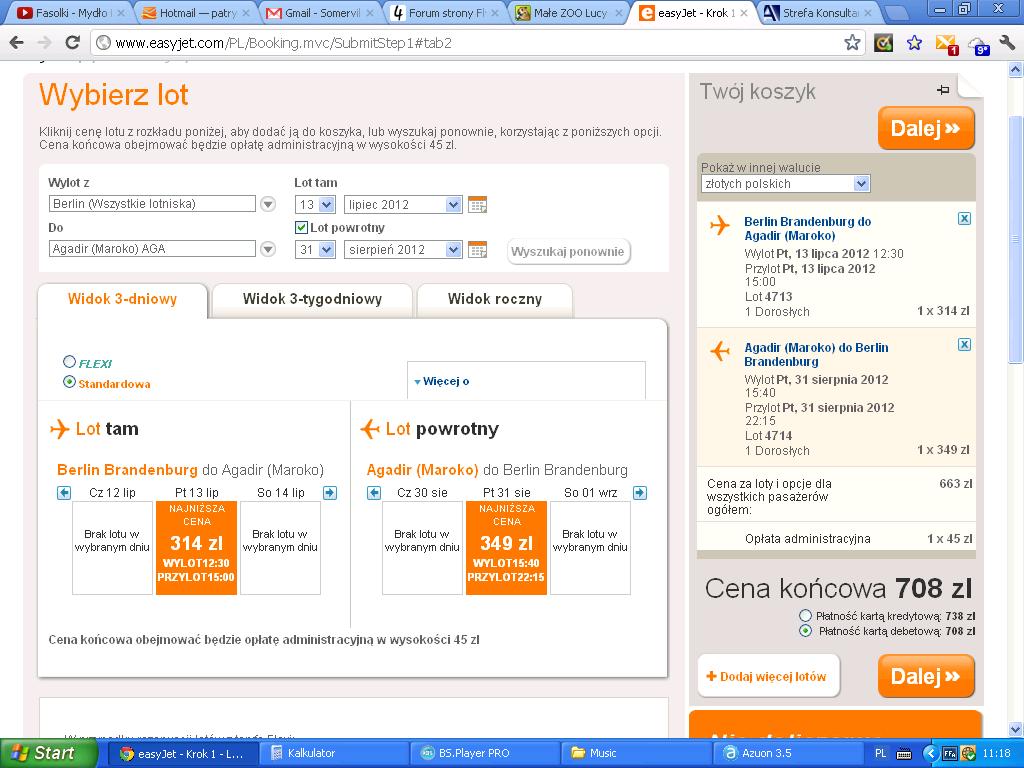This screenshot has width=1024, height=768.
Task: Reload the easyJet page
Action: 72,43
